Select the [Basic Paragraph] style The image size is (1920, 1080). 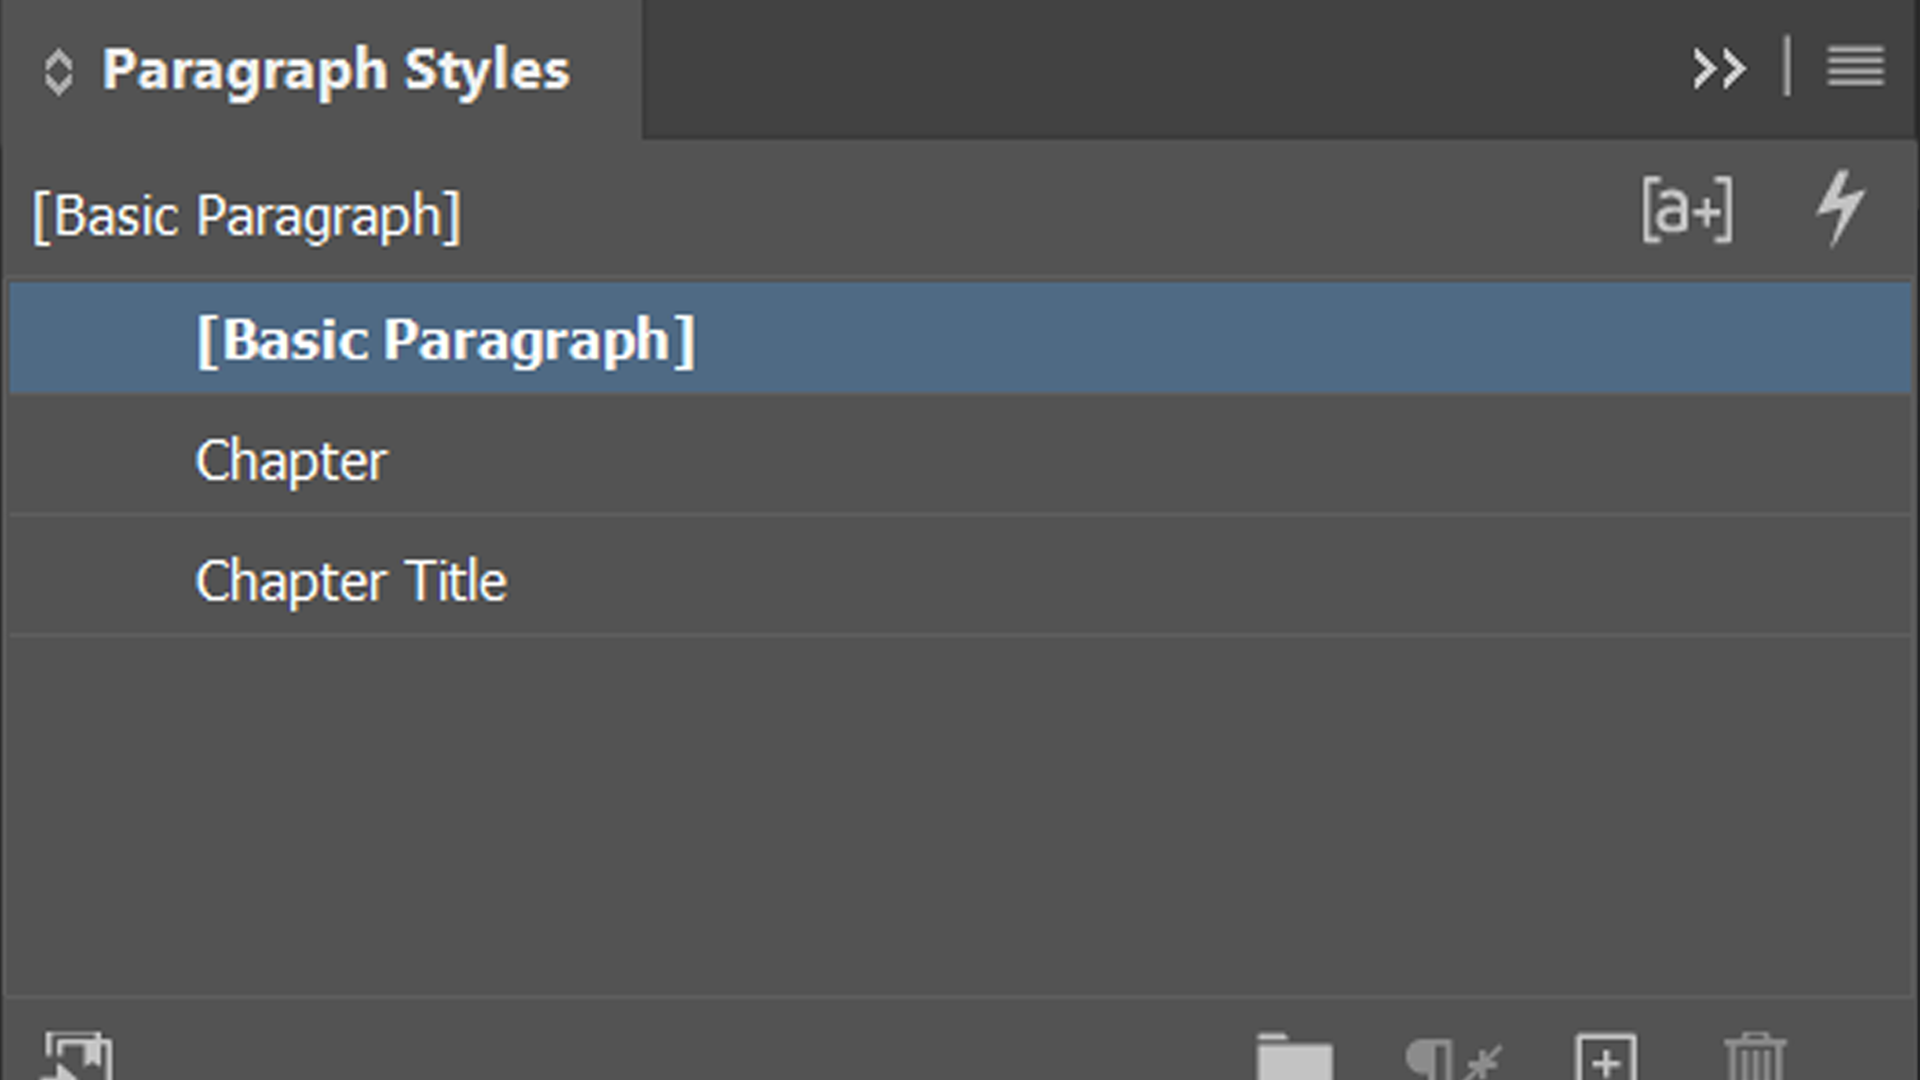[x=448, y=340]
